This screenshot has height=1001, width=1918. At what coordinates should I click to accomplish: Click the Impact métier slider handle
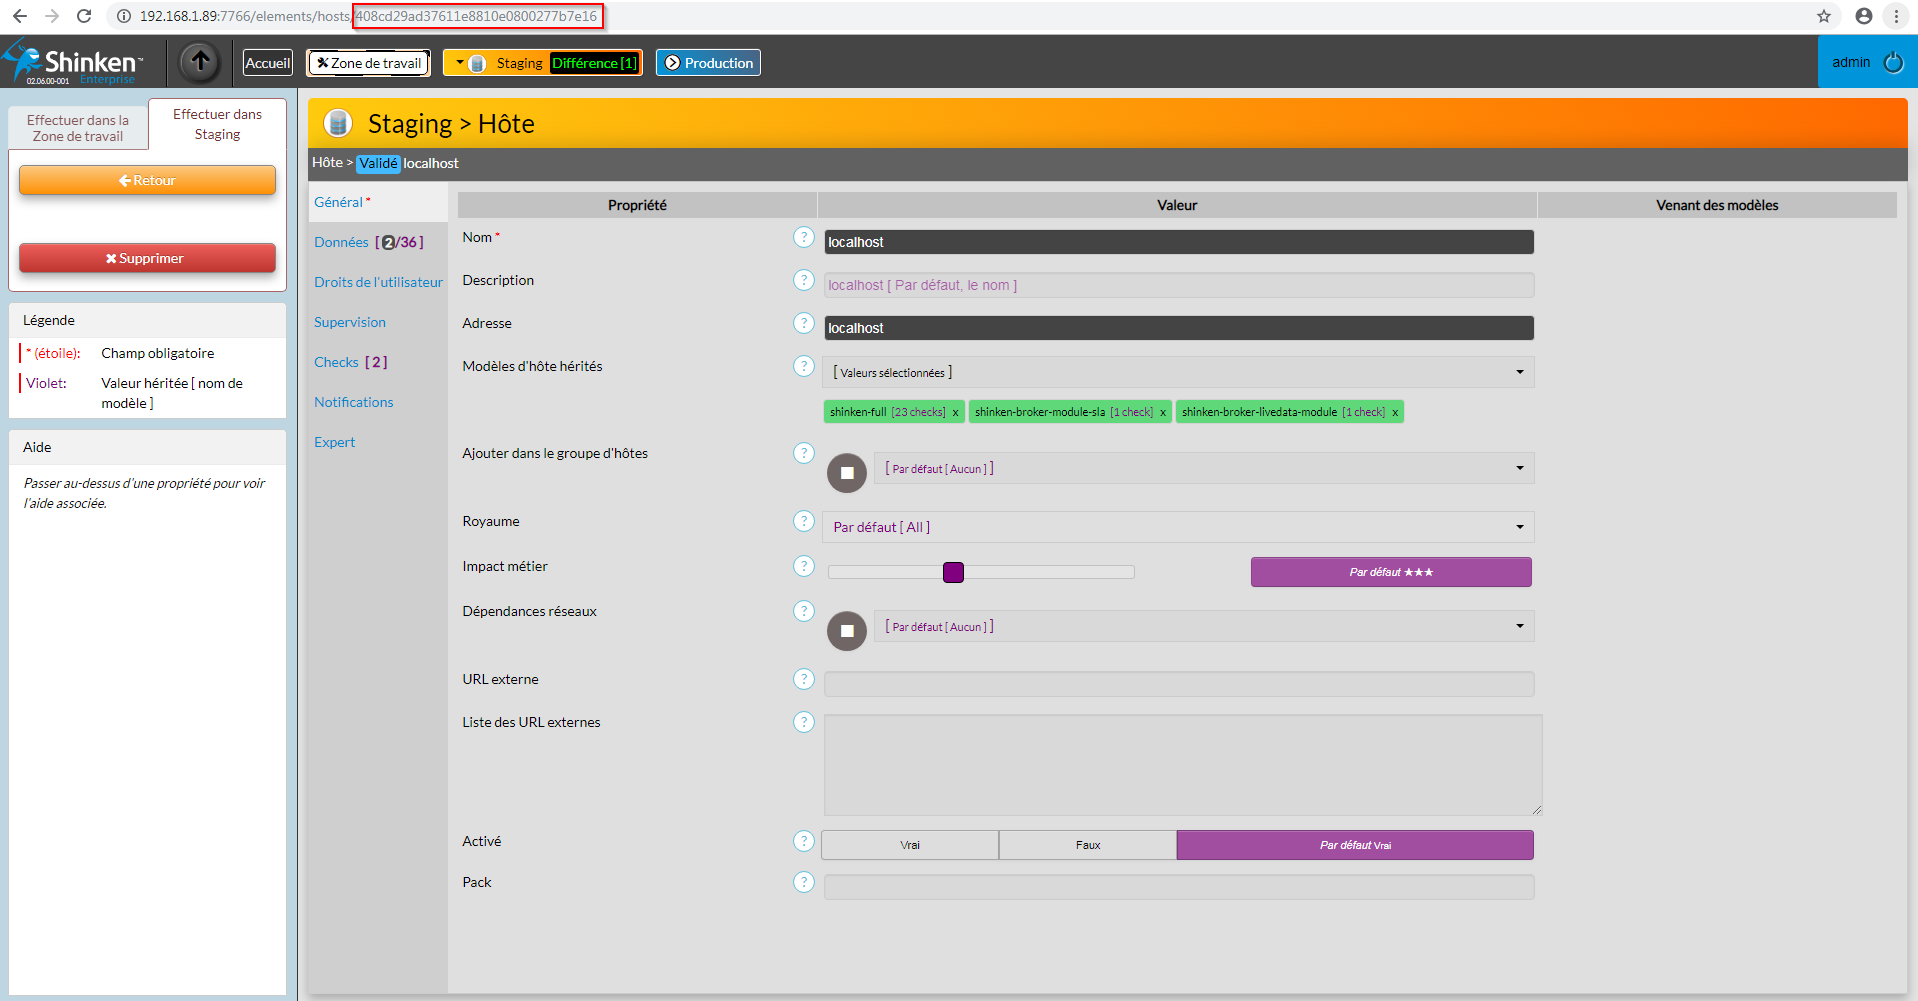(953, 572)
